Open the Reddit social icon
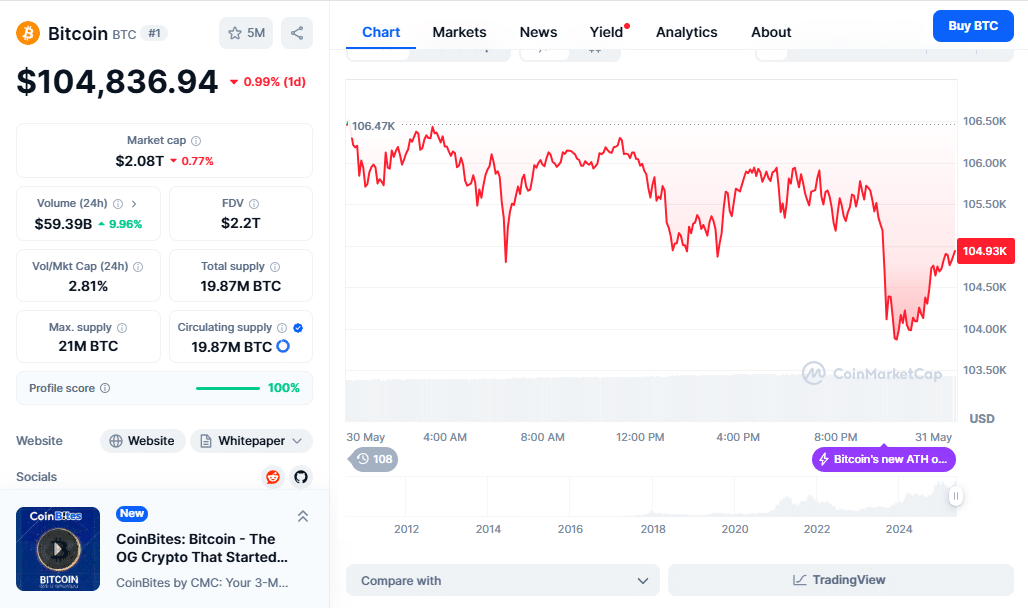The width and height of the screenshot is (1028, 608). click(x=273, y=477)
